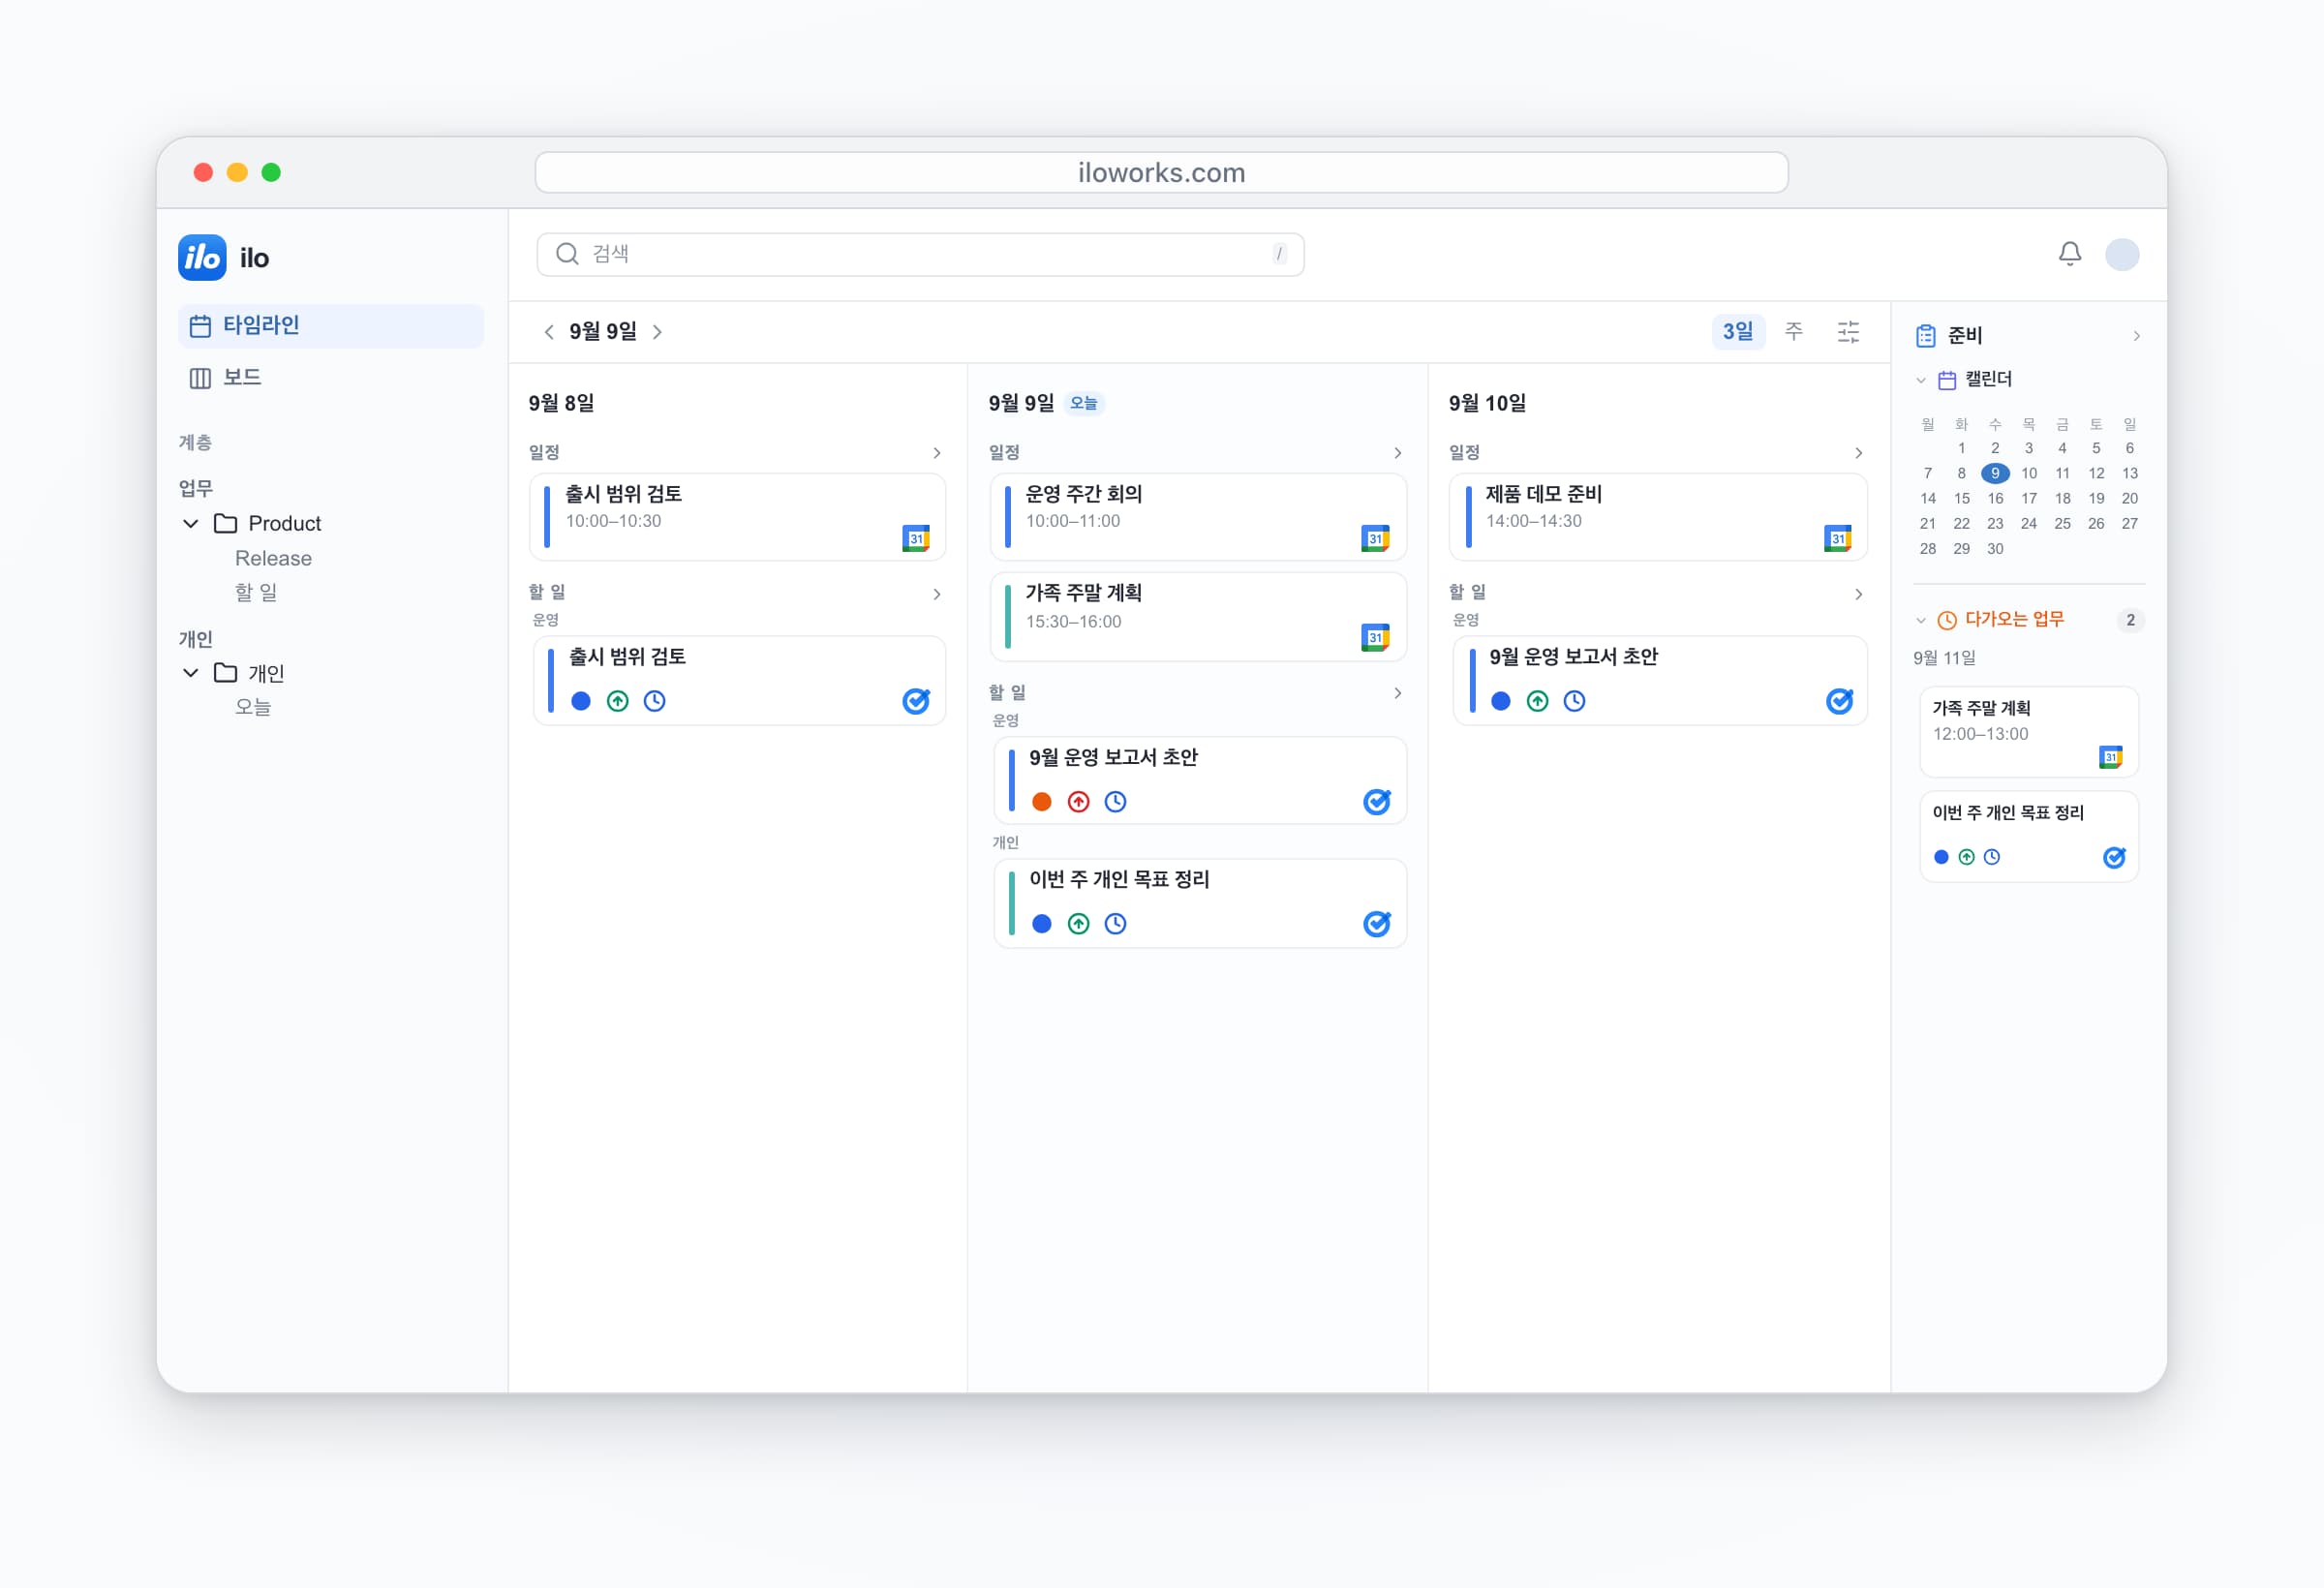The width and height of the screenshot is (2324, 1588).
Task: Click green priority arrow on timeline 이번 주 개인 목표 정리
Action: 1078,924
